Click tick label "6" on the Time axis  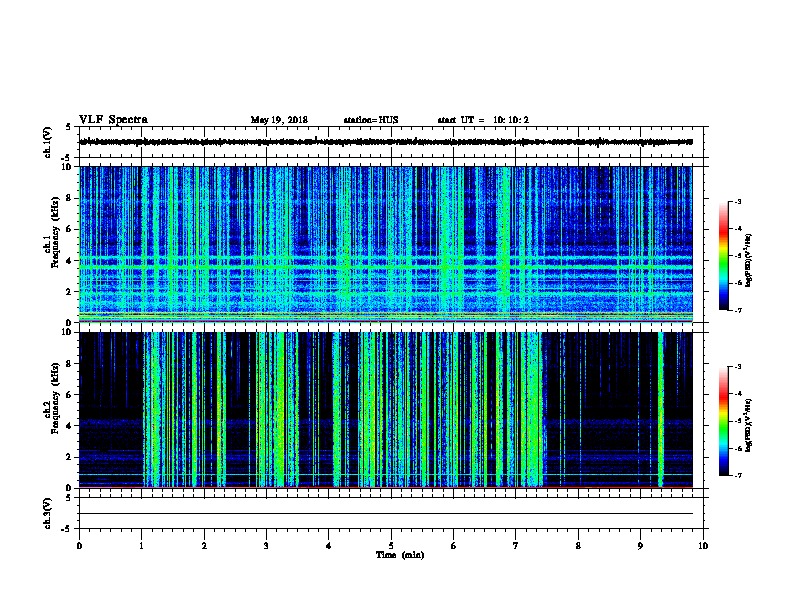[x=454, y=546]
